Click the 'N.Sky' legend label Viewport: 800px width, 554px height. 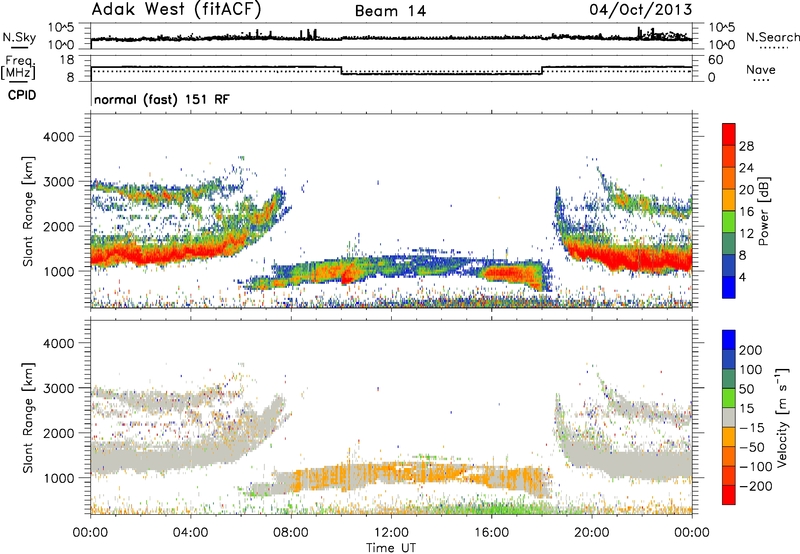[x=19, y=37]
